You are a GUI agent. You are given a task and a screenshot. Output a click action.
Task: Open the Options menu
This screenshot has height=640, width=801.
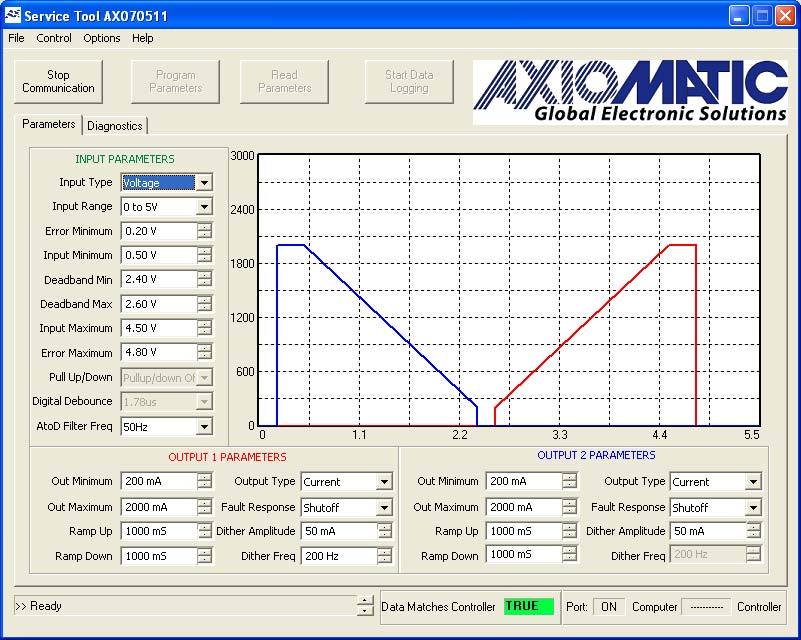[x=102, y=38]
